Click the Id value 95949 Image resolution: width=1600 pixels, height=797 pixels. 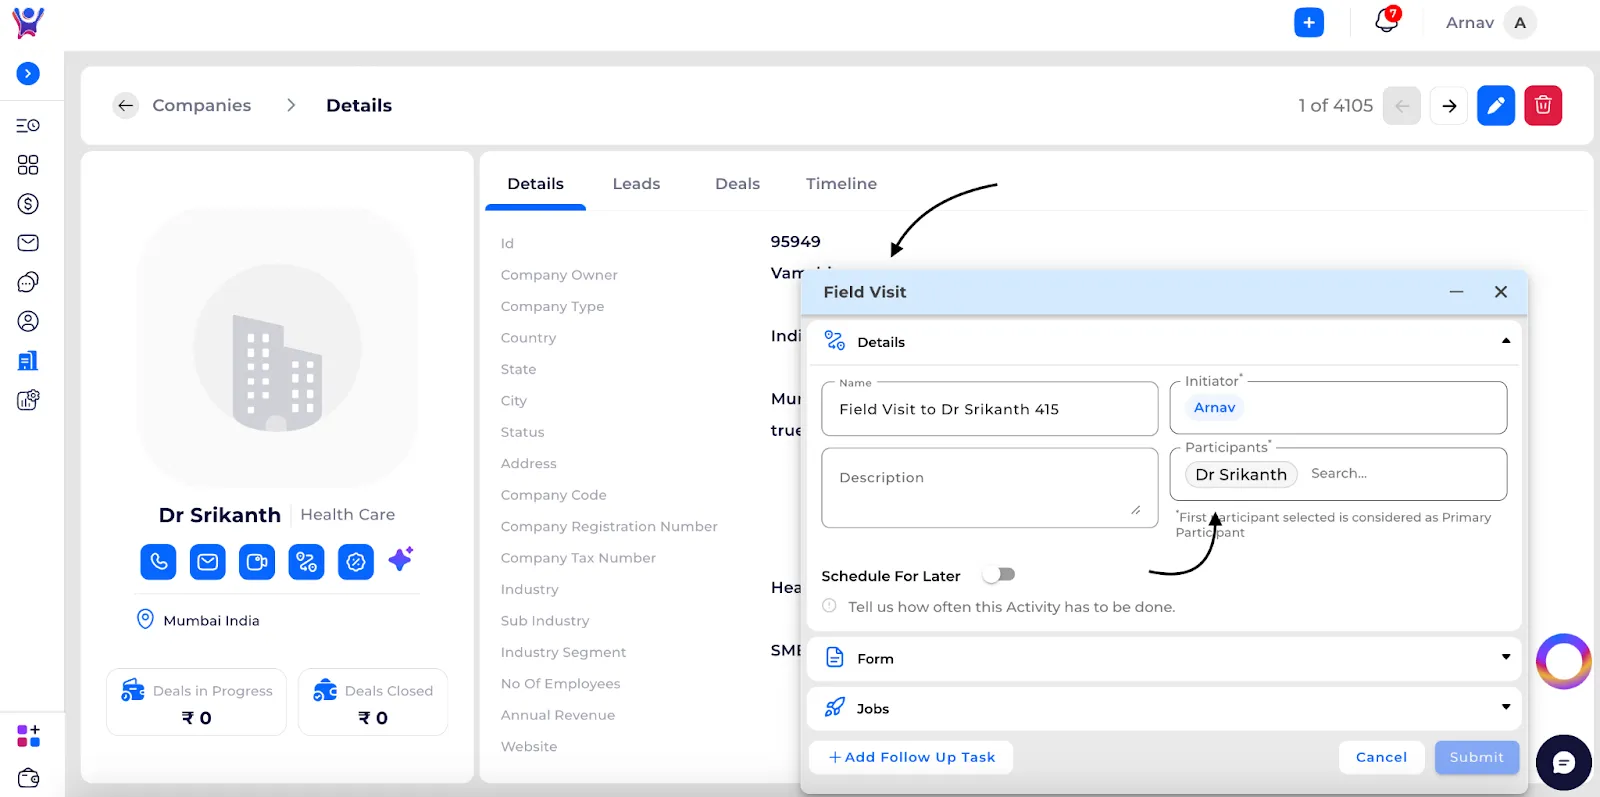click(x=795, y=242)
